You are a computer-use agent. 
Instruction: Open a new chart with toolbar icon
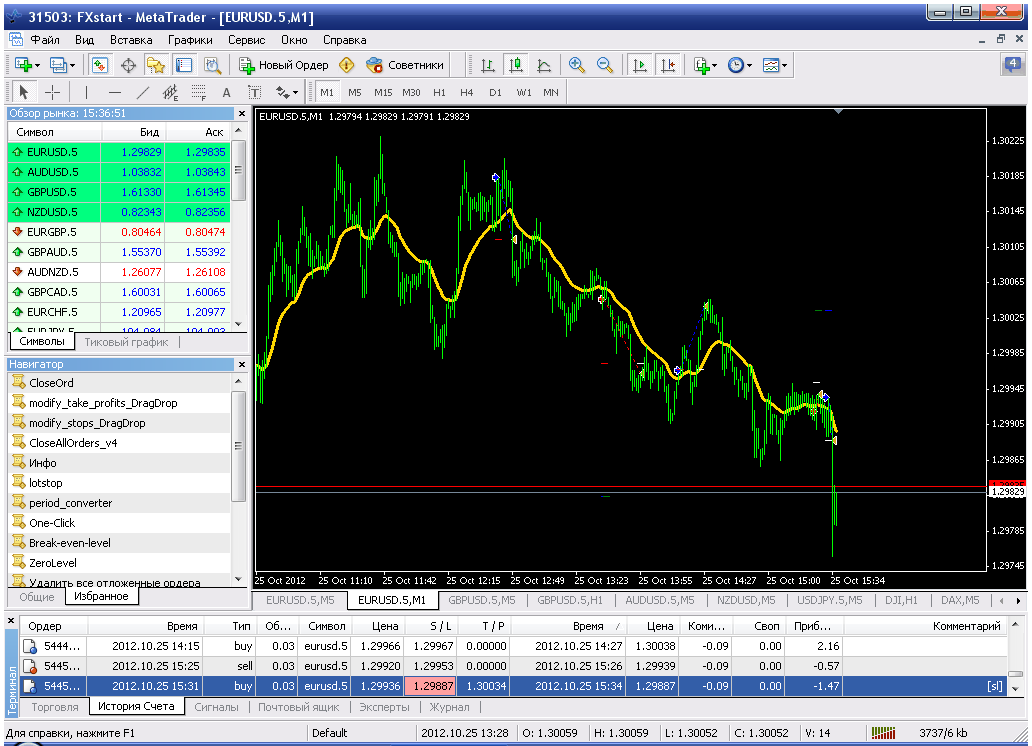pyautogui.click(x=24, y=65)
